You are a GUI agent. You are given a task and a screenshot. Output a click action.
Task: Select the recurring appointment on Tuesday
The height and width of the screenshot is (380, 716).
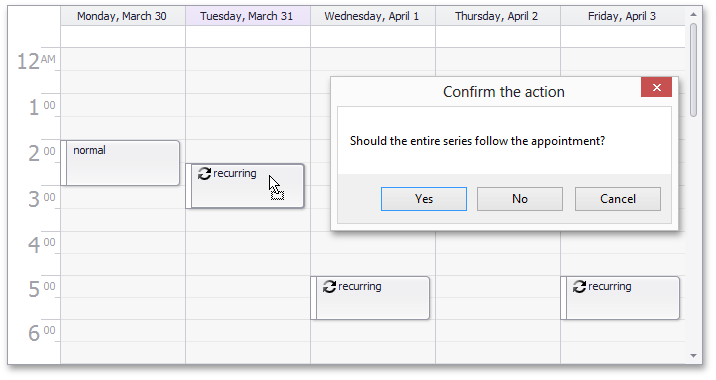[x=245, y=186]
